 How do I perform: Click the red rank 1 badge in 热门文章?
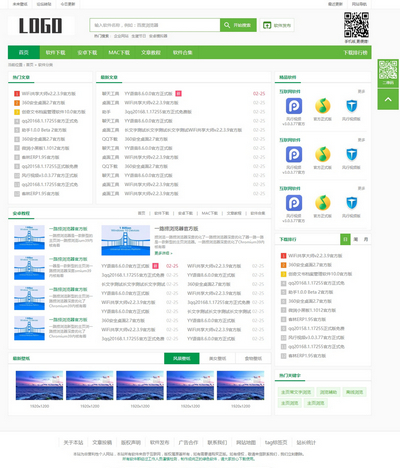(x=17, y=94)
